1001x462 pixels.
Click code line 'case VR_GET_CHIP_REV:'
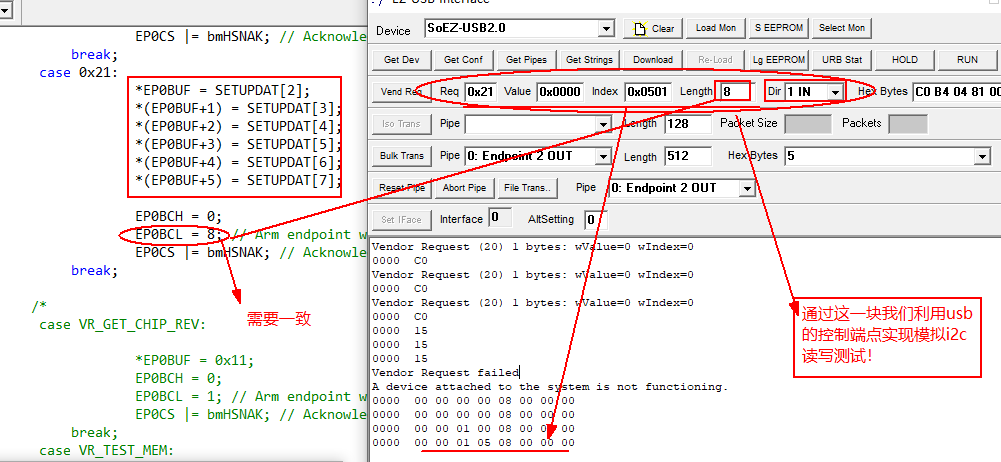pyautogui.click(x=123, y=325)
